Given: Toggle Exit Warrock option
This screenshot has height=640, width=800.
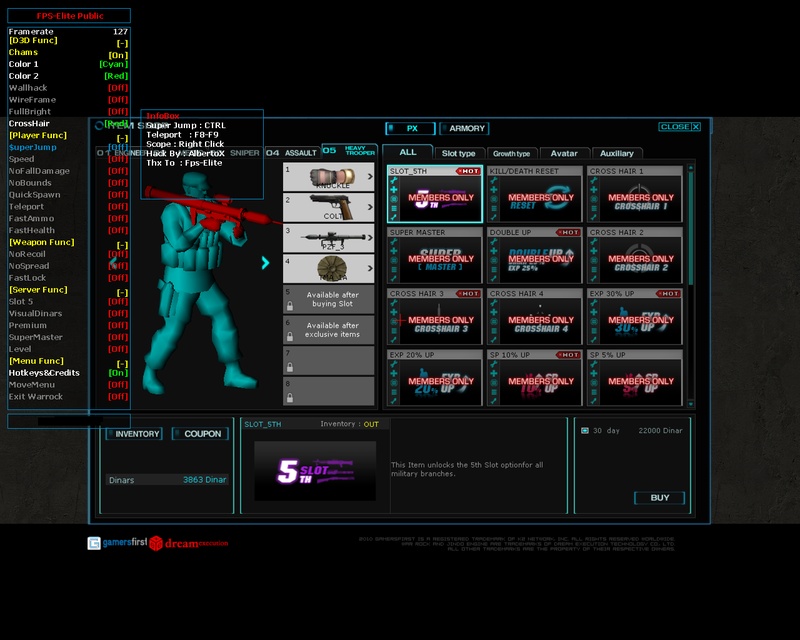Looking at the screenshot, I should pyautogui.click(x=68, y=397).
